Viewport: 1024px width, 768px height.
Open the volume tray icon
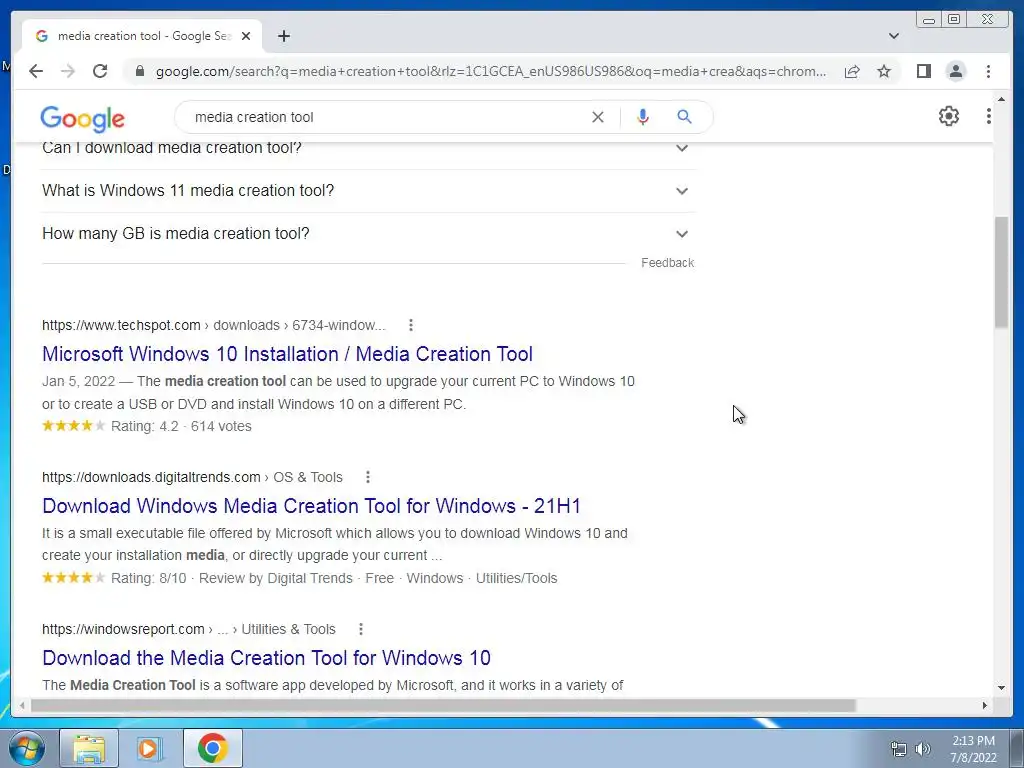(x=923, y=748)
